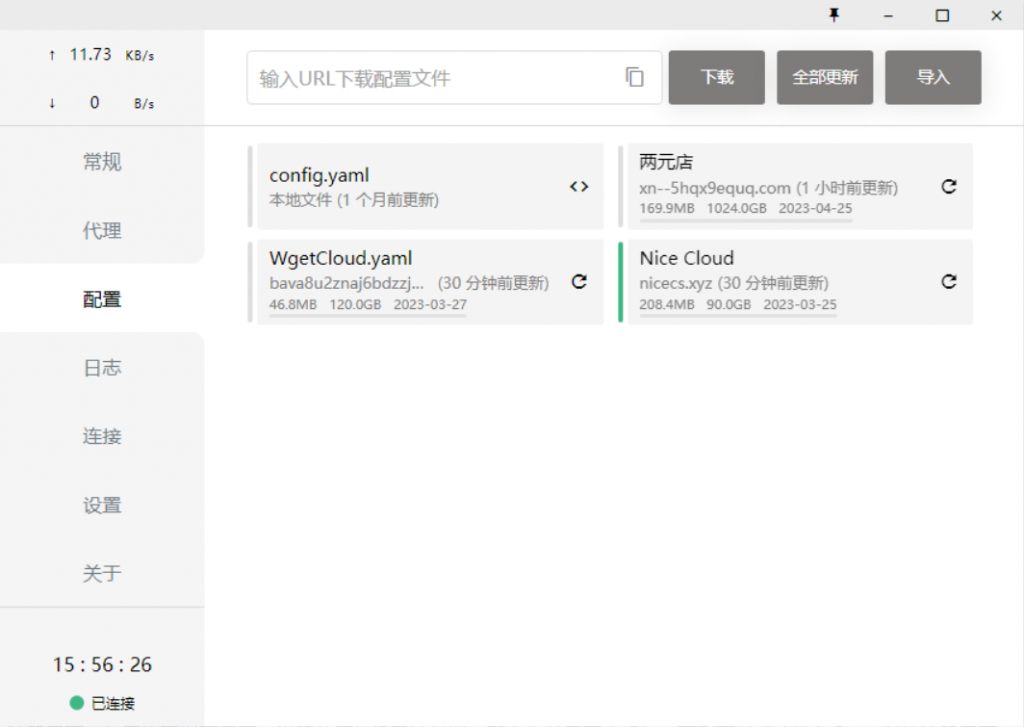Minimize the application window
The width and height of the screenshot is (1024, 727).
coord(888,16)
